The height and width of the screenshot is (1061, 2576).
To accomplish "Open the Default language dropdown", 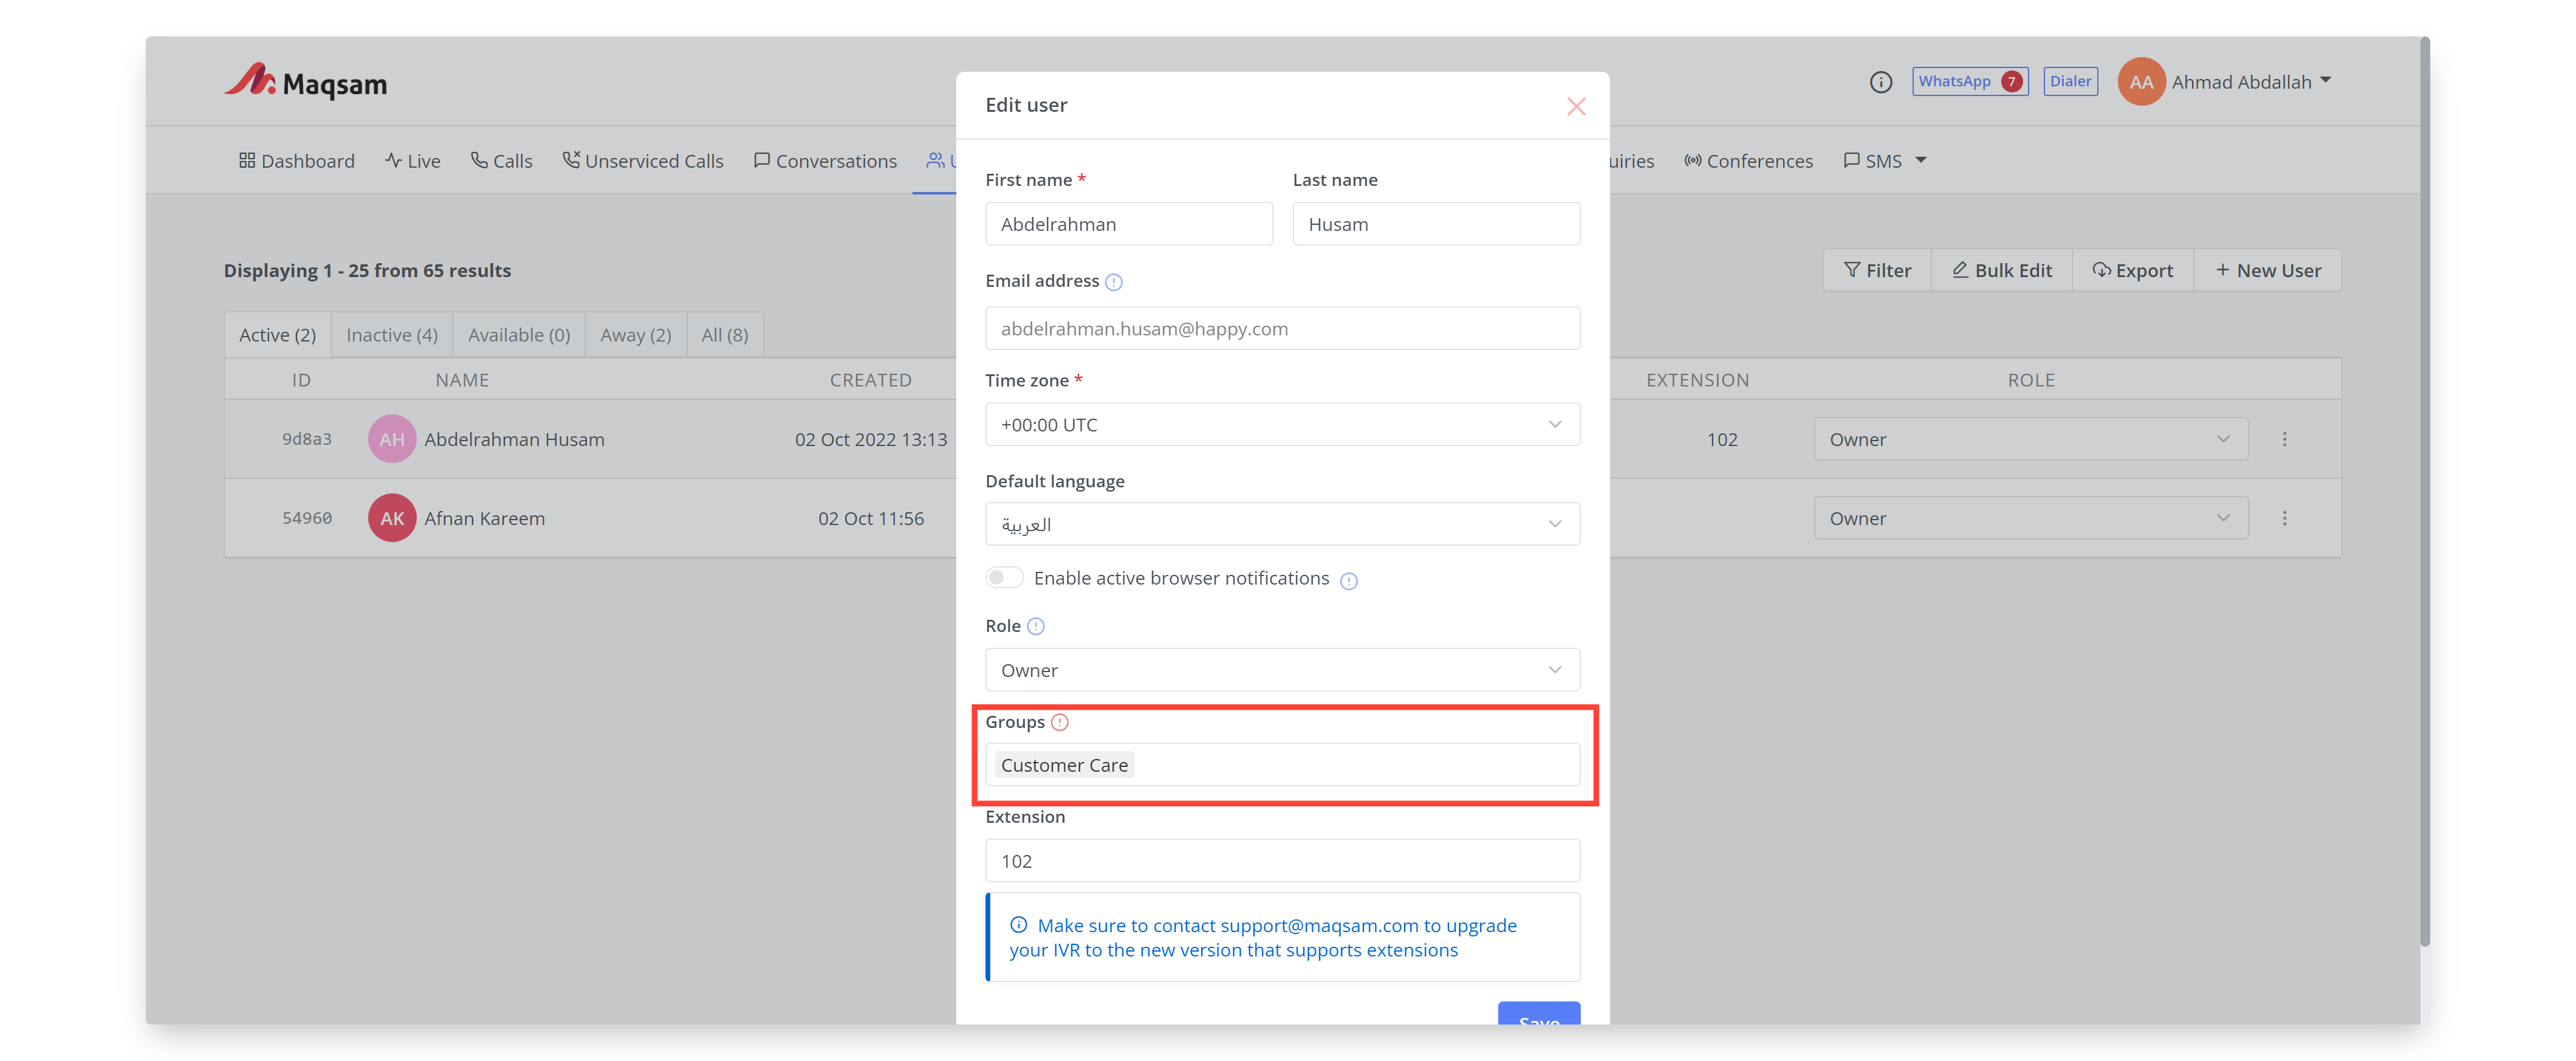I will coord(1282,524).
